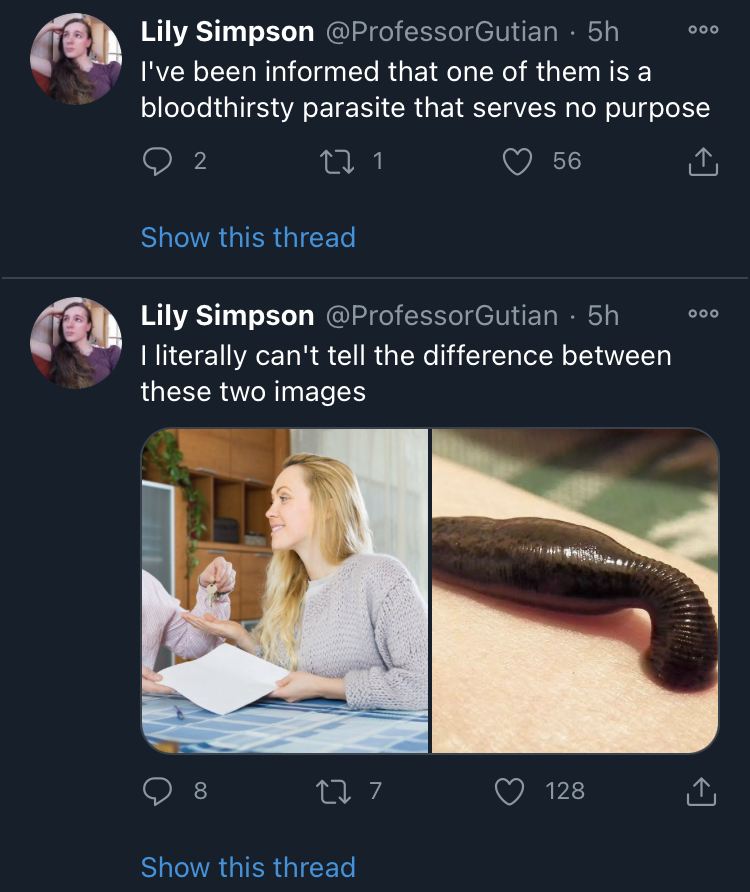The height and width of the screenshot is (892, 750).
Task: Show this thread under first tweet
Action: pyautogui.click(x=248, y=237)
